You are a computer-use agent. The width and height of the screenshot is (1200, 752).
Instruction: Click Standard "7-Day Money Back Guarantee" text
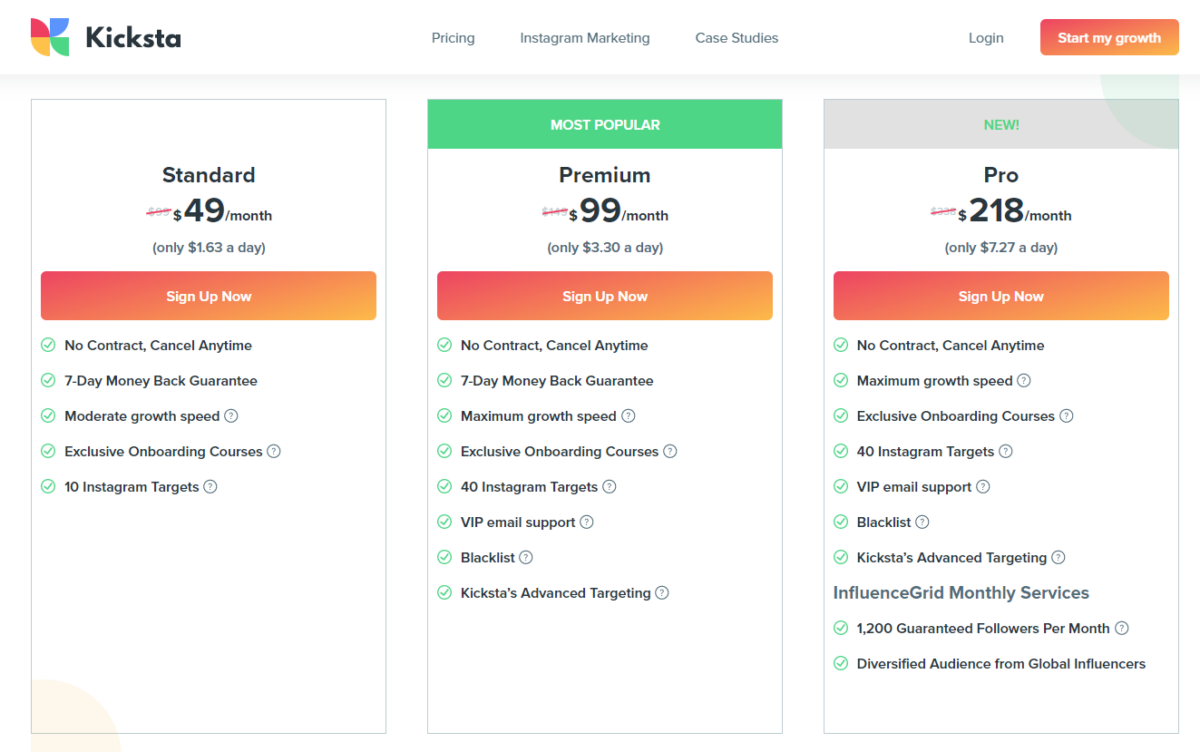(x=161, y=380)
